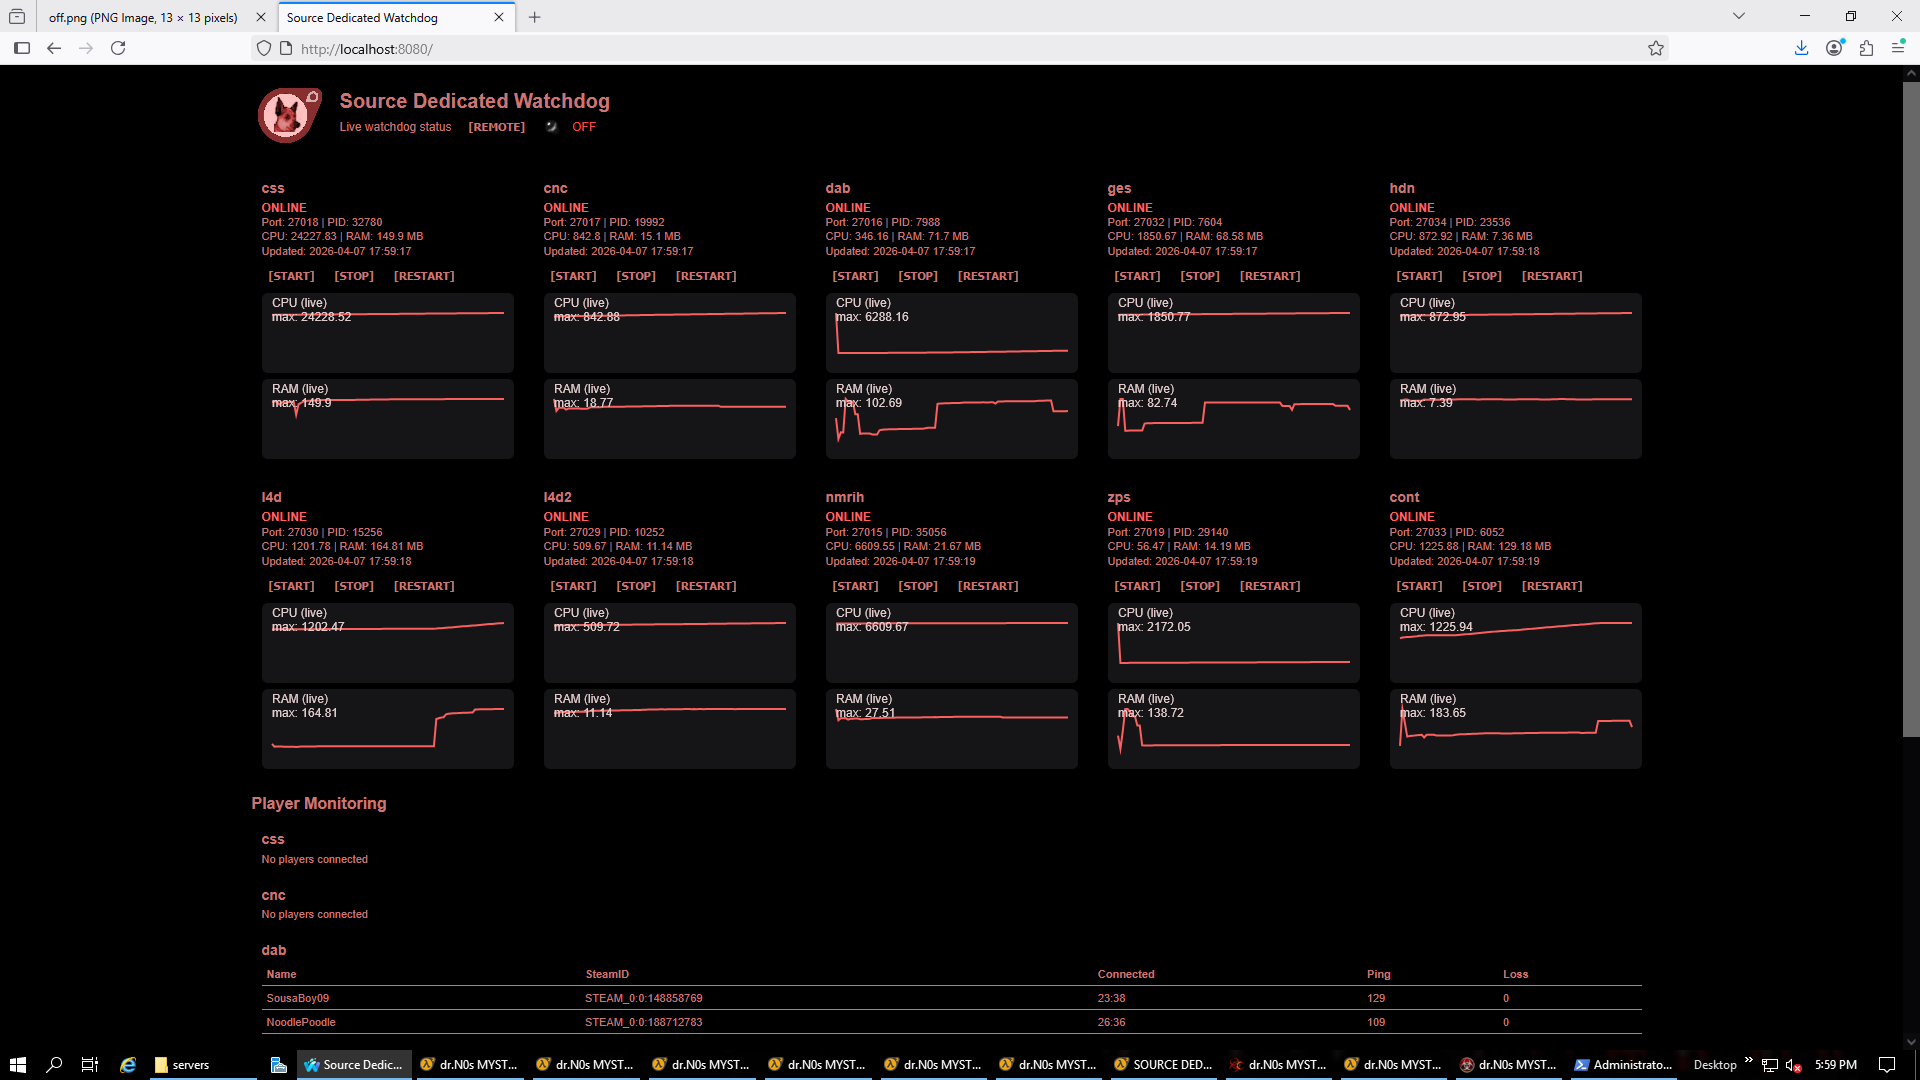
Task: Expand the taskbar Desktop toolbar chevron
Action: [x=1748, y=1060]
